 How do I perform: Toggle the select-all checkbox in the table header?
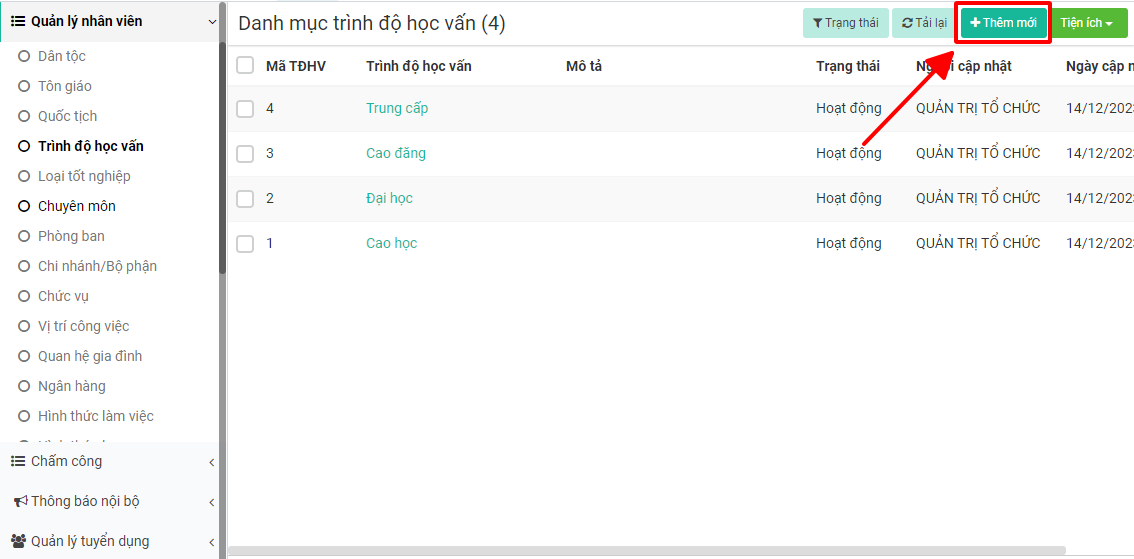click(x=245, y=66)
